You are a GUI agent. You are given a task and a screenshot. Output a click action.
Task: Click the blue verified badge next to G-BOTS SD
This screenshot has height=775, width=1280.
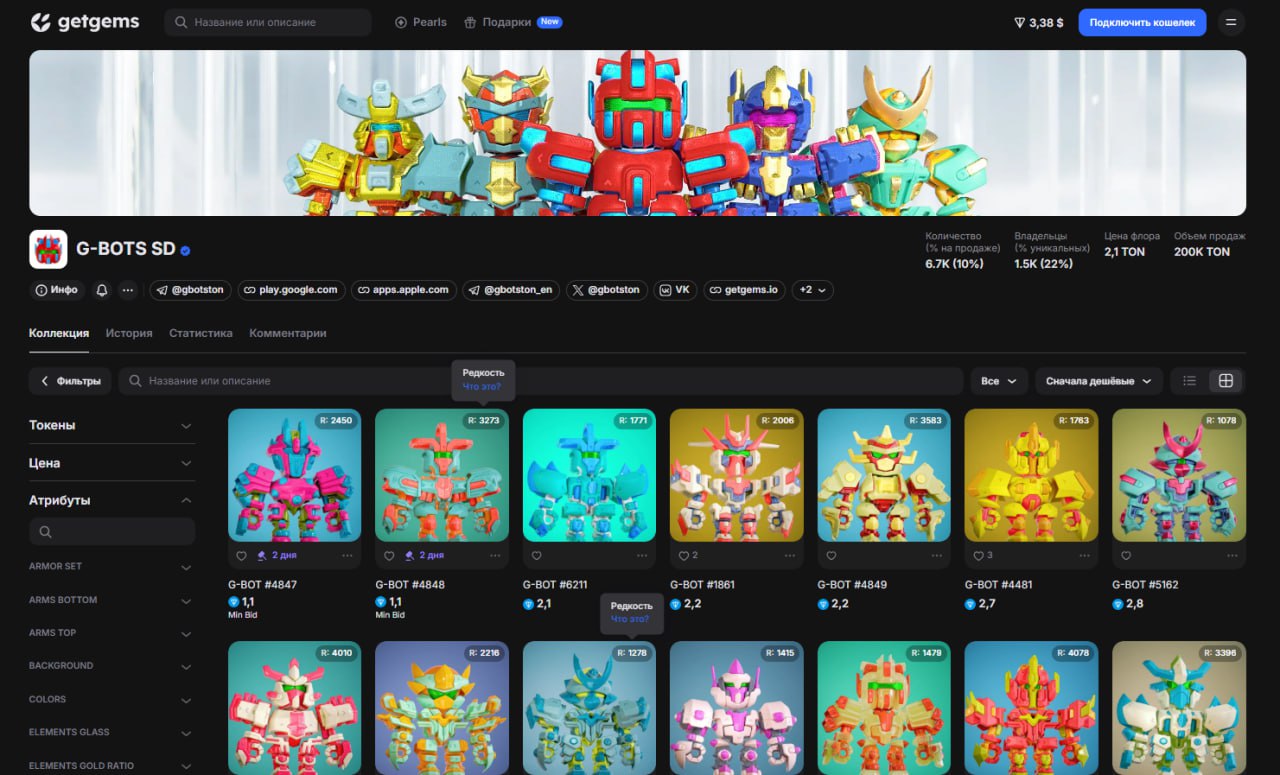pyautogui.click(x=186, y=250)
